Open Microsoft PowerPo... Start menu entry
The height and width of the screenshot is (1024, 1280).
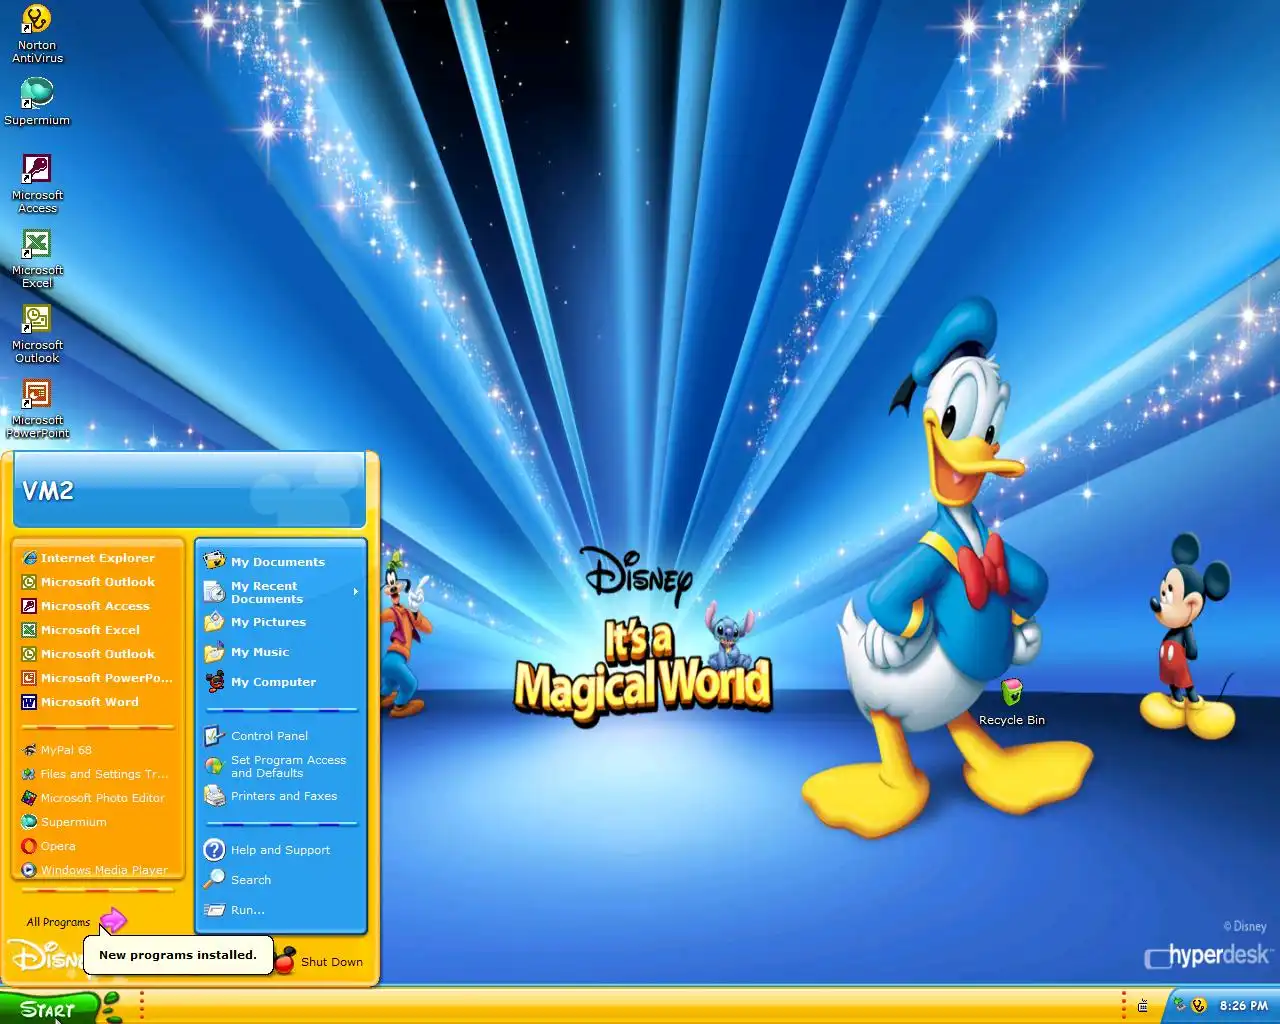coord(98,678)
